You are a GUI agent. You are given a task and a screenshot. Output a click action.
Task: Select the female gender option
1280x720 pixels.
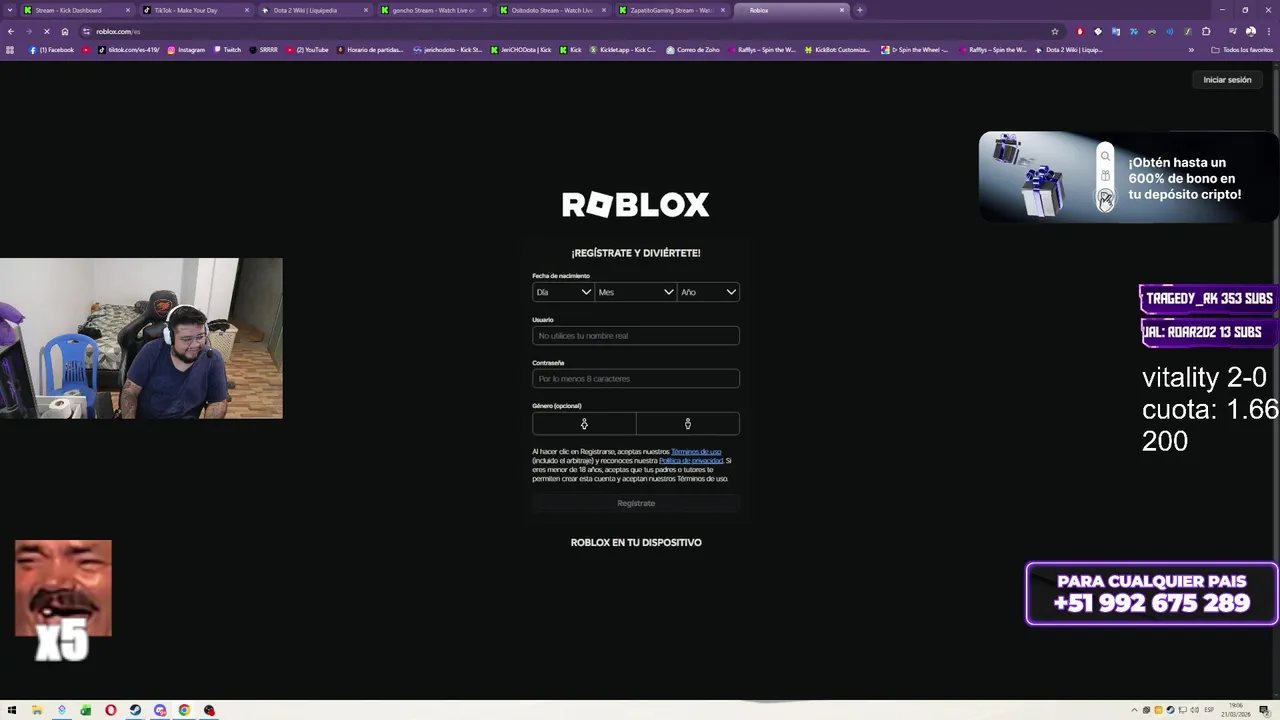(x=584, y=424)
